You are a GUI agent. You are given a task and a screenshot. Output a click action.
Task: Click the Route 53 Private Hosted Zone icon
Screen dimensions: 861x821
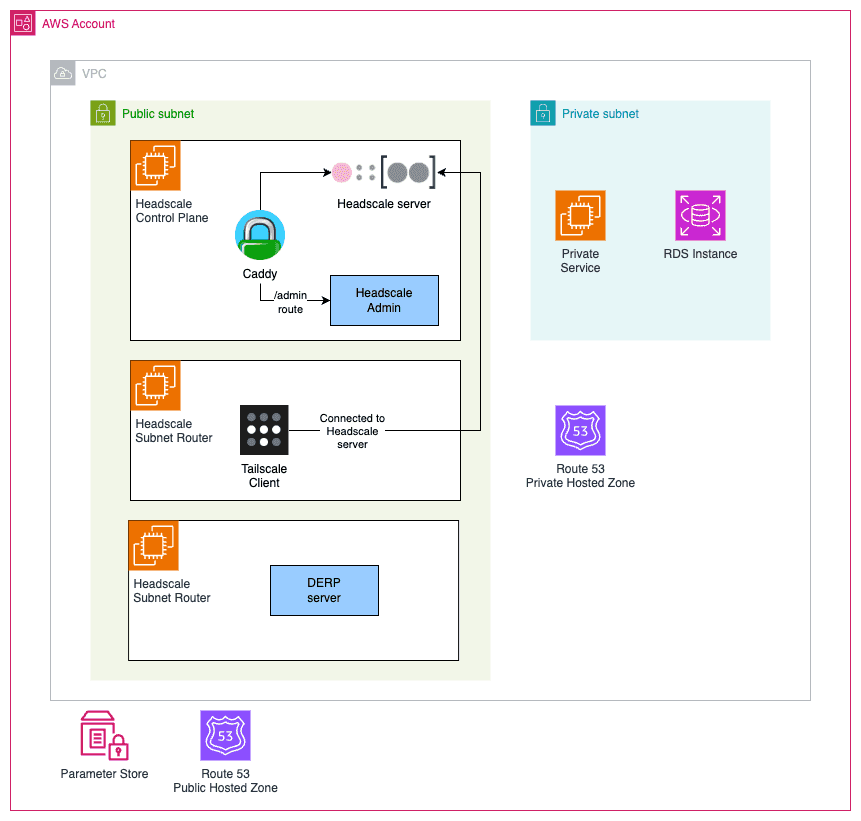pyautogui.click(x=580, y=431)
